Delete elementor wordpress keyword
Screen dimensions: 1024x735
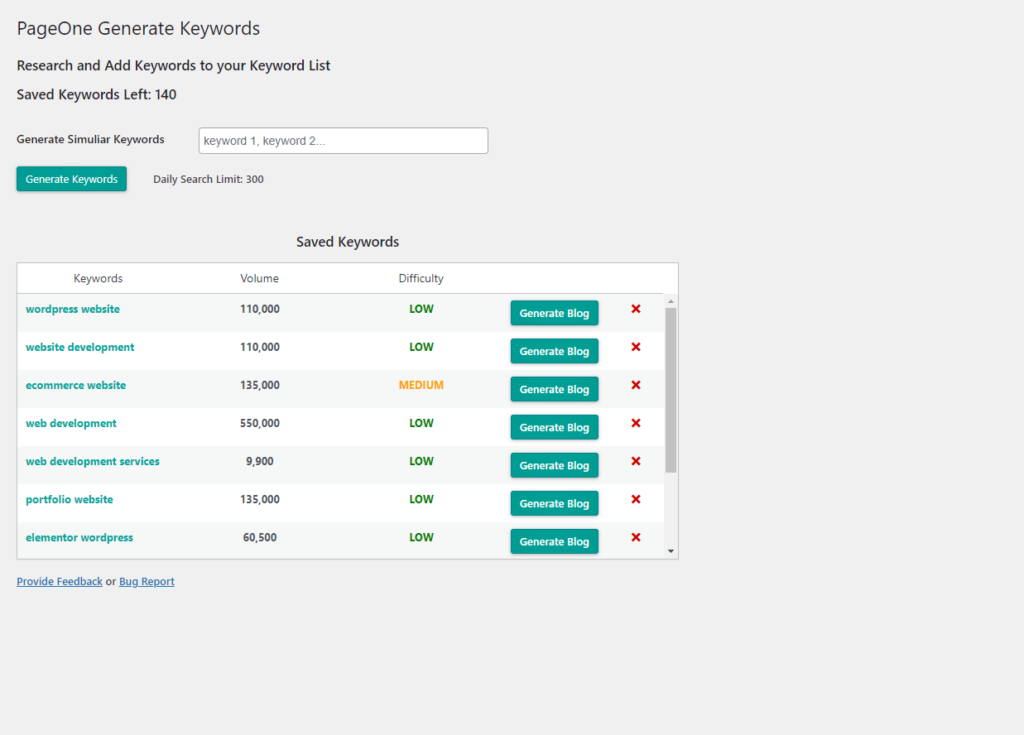(635, 537)
